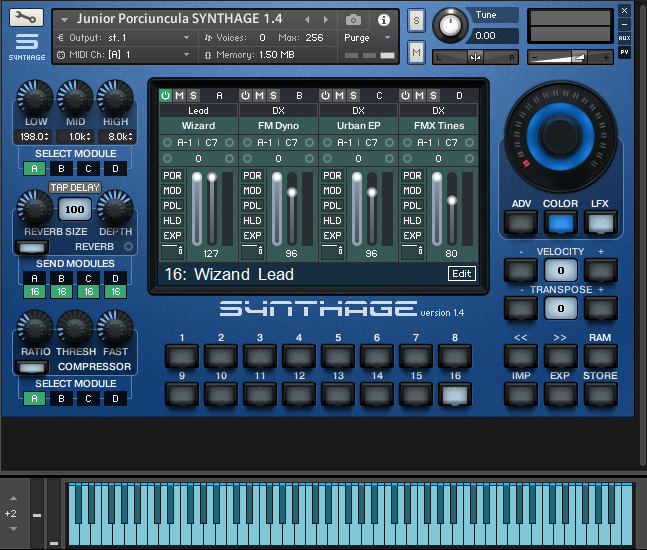Image resolution: width=647 pixels, height=550 pixels.
Task: Select preset slot 1
Action: [182, 356]
